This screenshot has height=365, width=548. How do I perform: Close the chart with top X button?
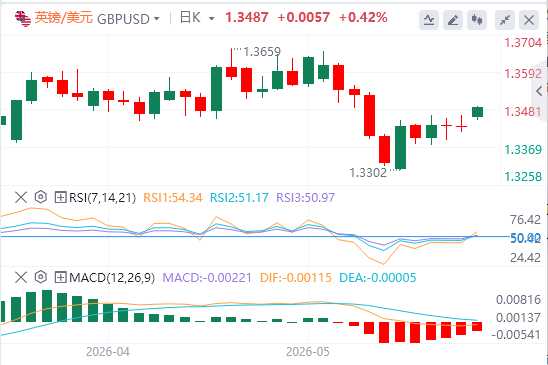(x=529, y=20)
